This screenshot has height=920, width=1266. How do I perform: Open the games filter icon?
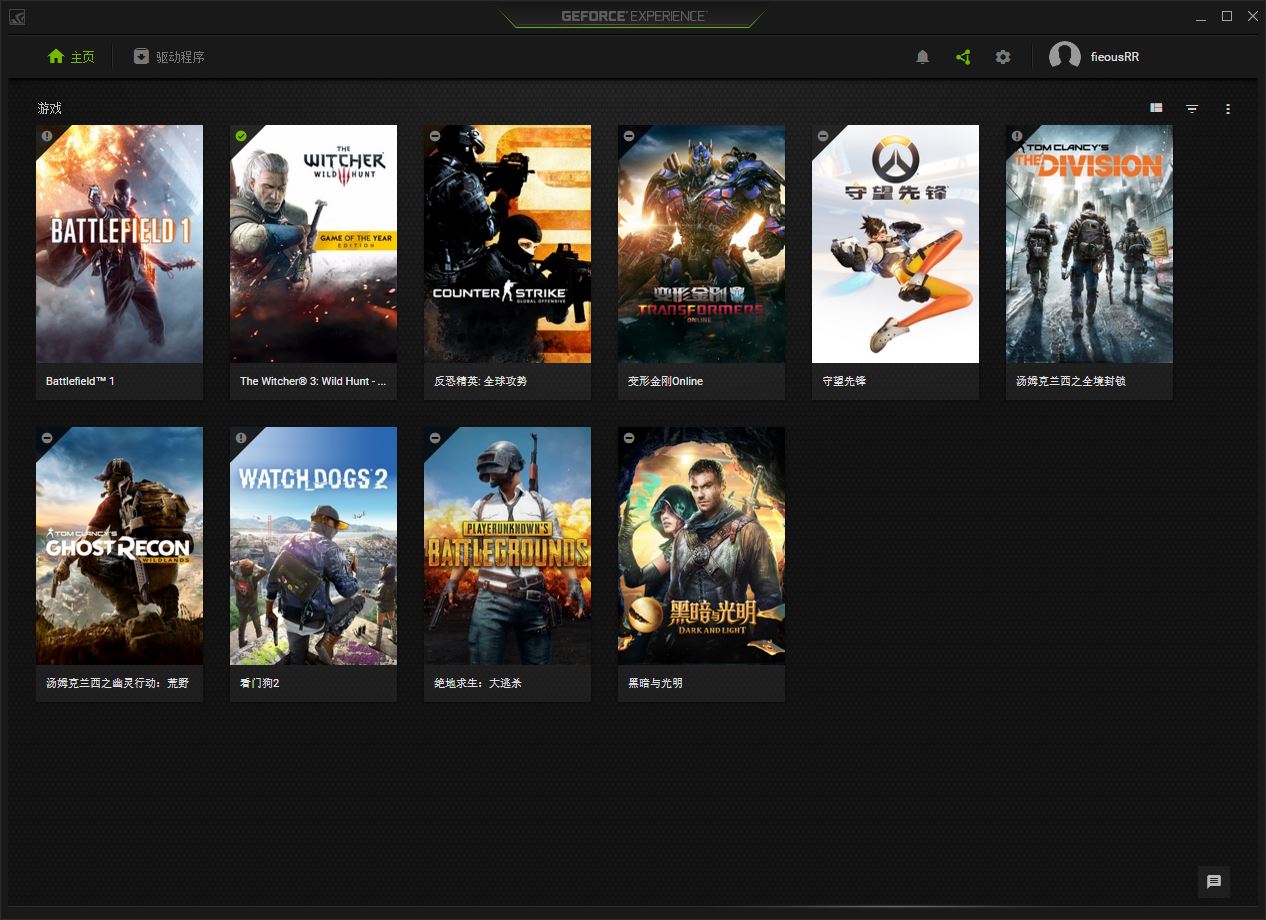[1192, 108]
